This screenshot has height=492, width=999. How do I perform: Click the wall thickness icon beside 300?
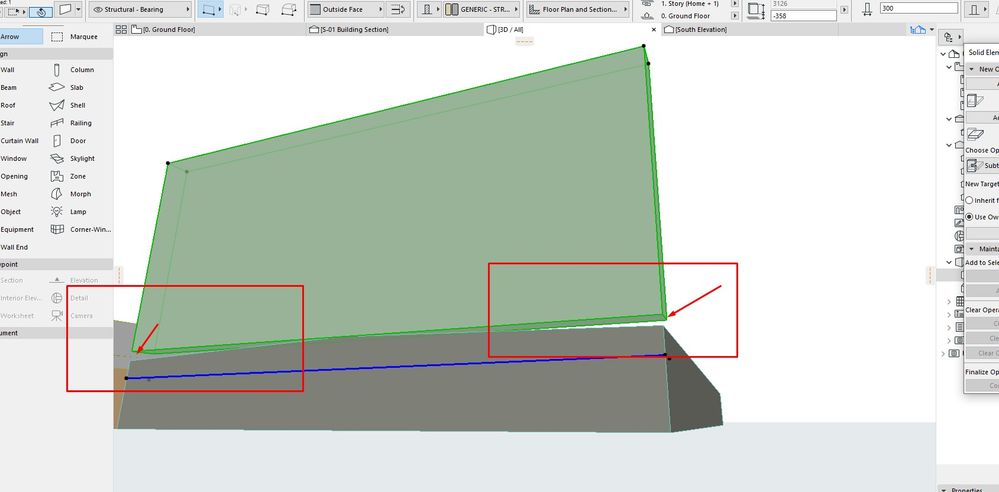tap(866, 10)
